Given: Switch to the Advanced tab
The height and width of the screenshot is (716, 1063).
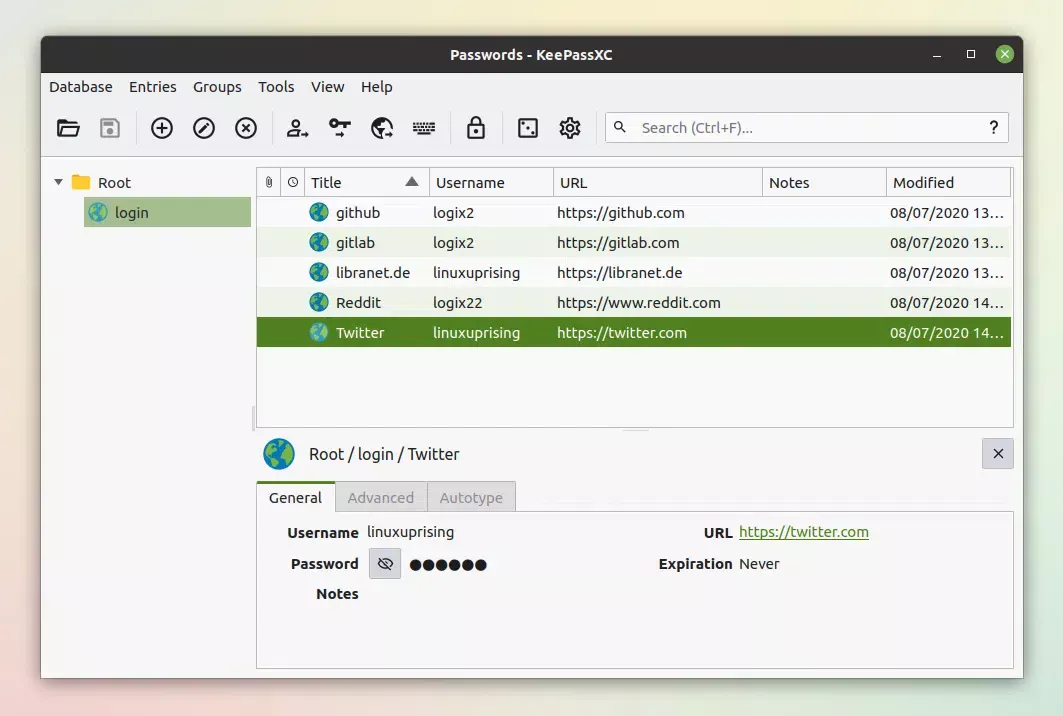Looking at the screenshot, I should tap(381, 497).
